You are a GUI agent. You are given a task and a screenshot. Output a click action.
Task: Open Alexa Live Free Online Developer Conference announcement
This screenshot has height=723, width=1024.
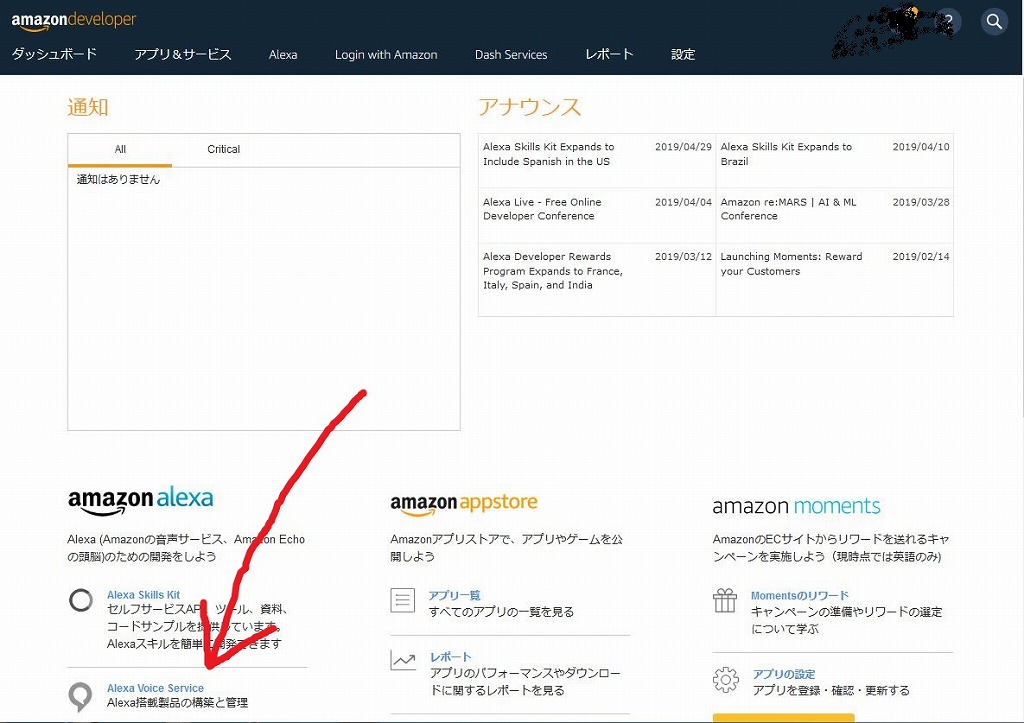(x=542, y=209)
